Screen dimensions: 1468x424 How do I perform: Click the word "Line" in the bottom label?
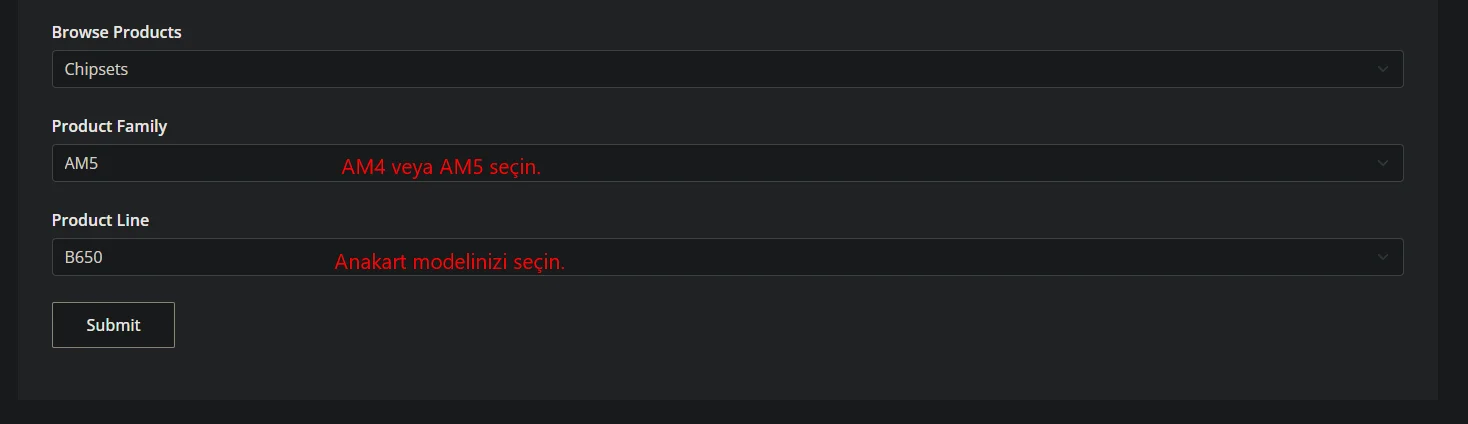pos(133,220)
